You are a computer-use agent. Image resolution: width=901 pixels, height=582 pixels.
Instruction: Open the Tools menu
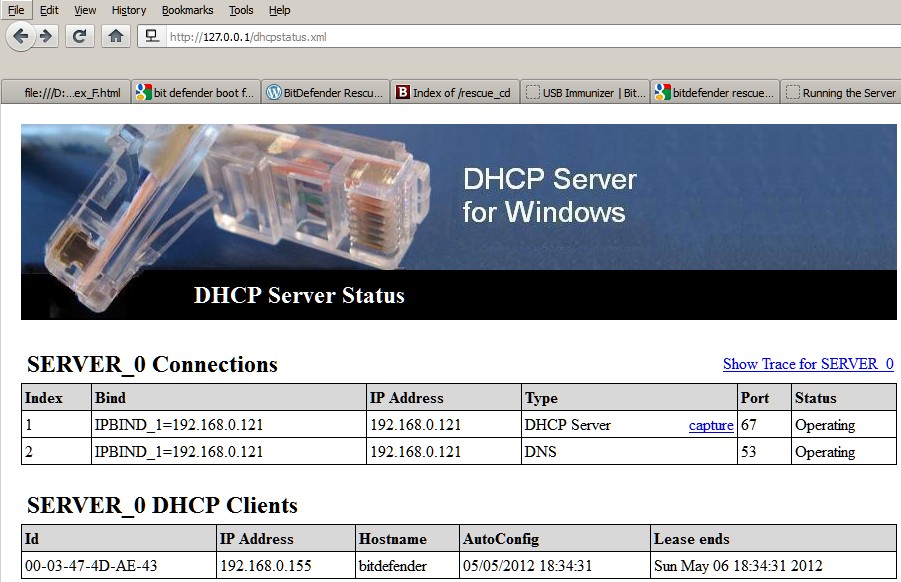pyautogui.click(x=241, y=10)
